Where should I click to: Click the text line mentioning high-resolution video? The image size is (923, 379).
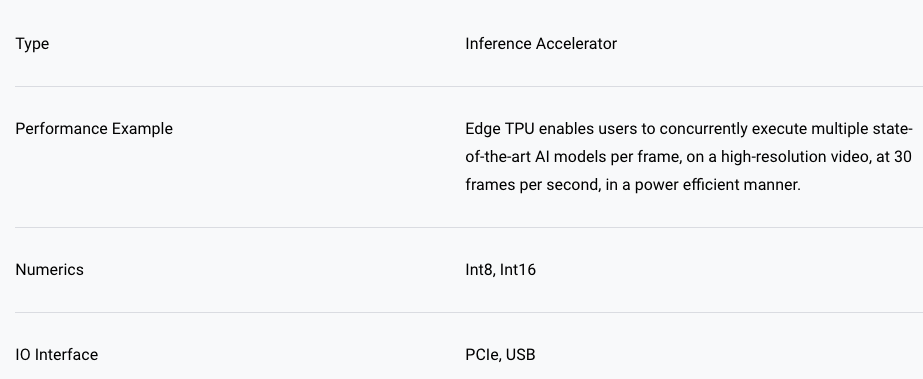pos(688,157)
